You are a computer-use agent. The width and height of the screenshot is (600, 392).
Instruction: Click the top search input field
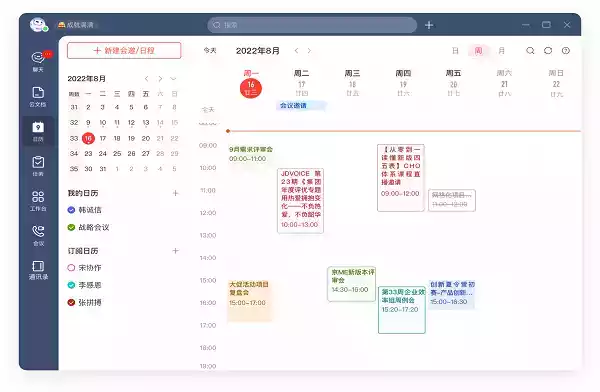coord(312,25)
